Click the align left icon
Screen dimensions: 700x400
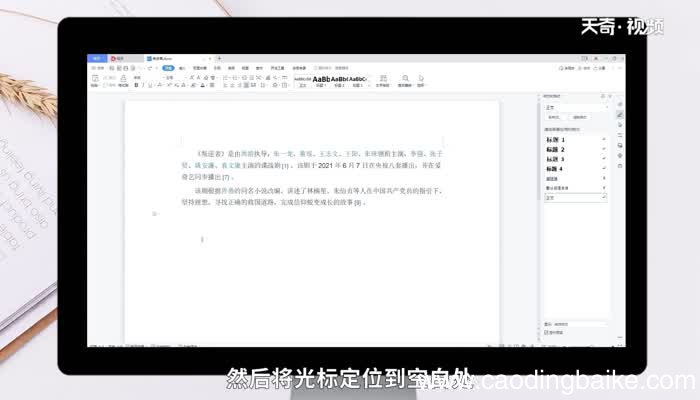click(x=225, y=85)
